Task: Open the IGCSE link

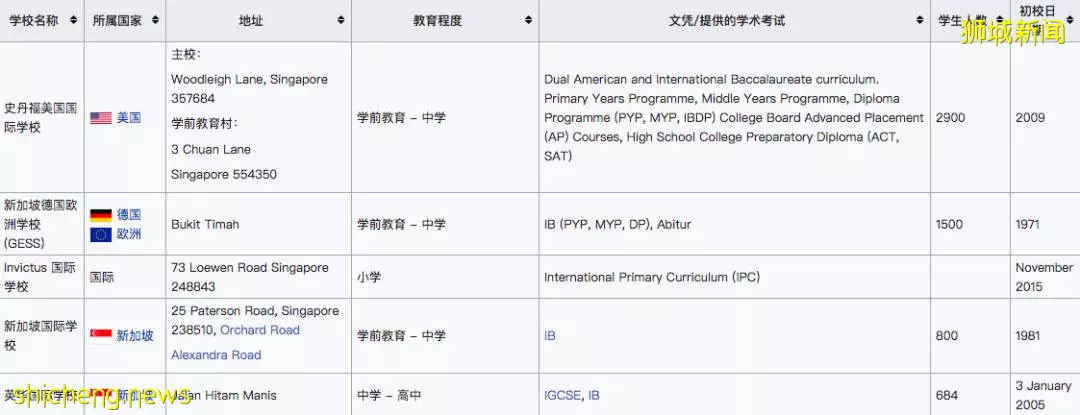Action: click(x=563, y=396)
